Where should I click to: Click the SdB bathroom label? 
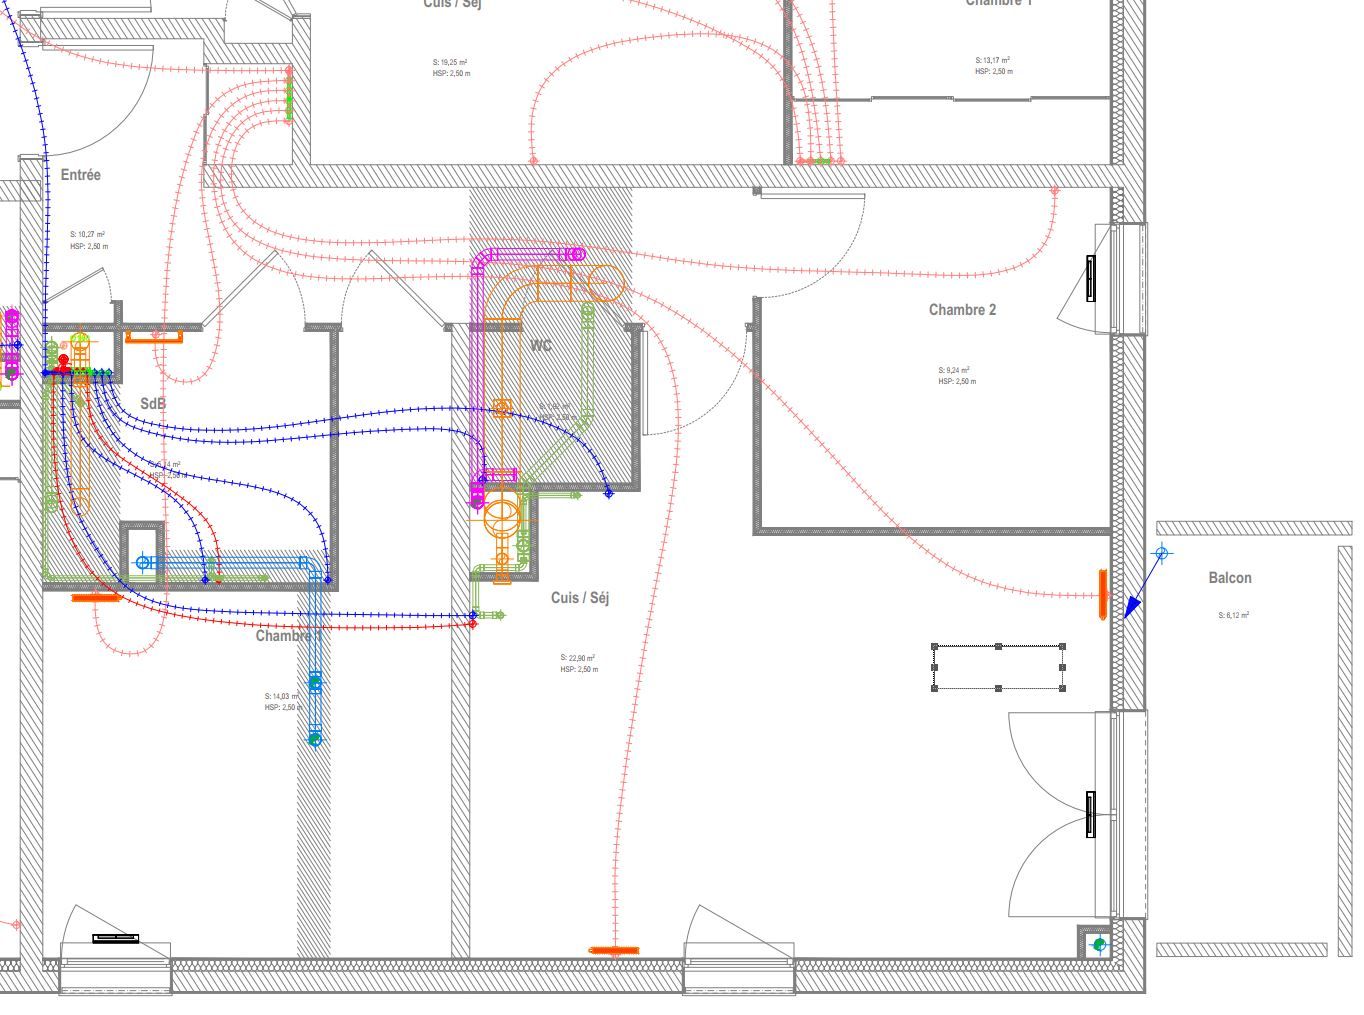point(153,404)
